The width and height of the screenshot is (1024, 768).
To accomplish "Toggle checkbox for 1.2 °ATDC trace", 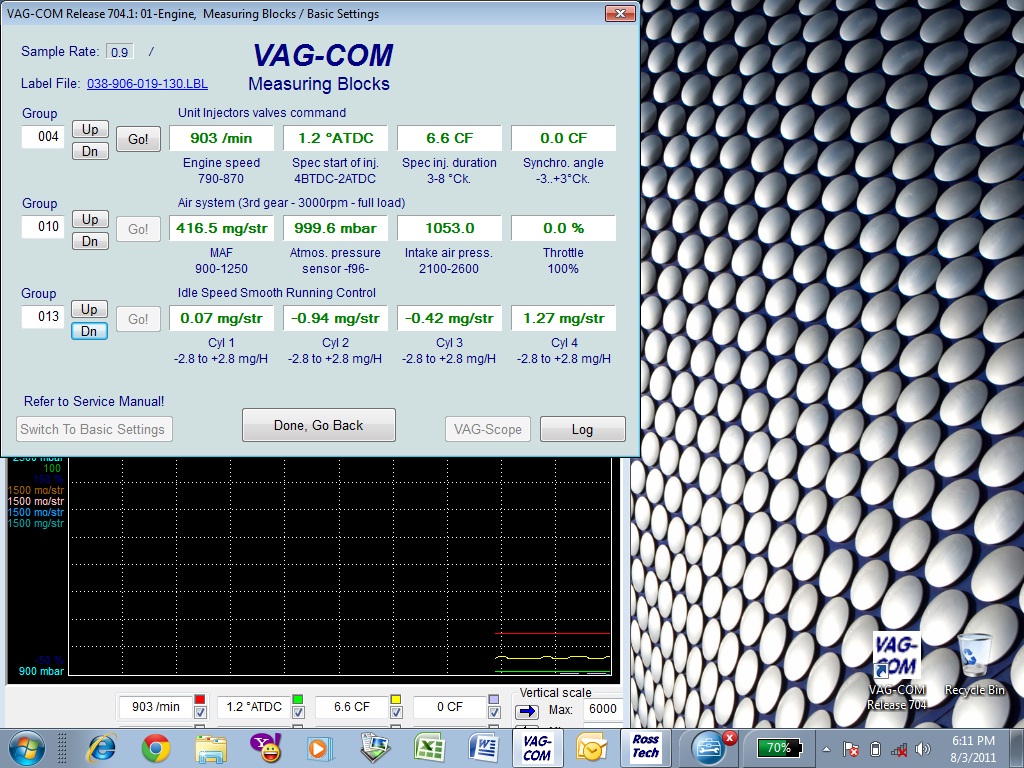I will tap(298, 712).
